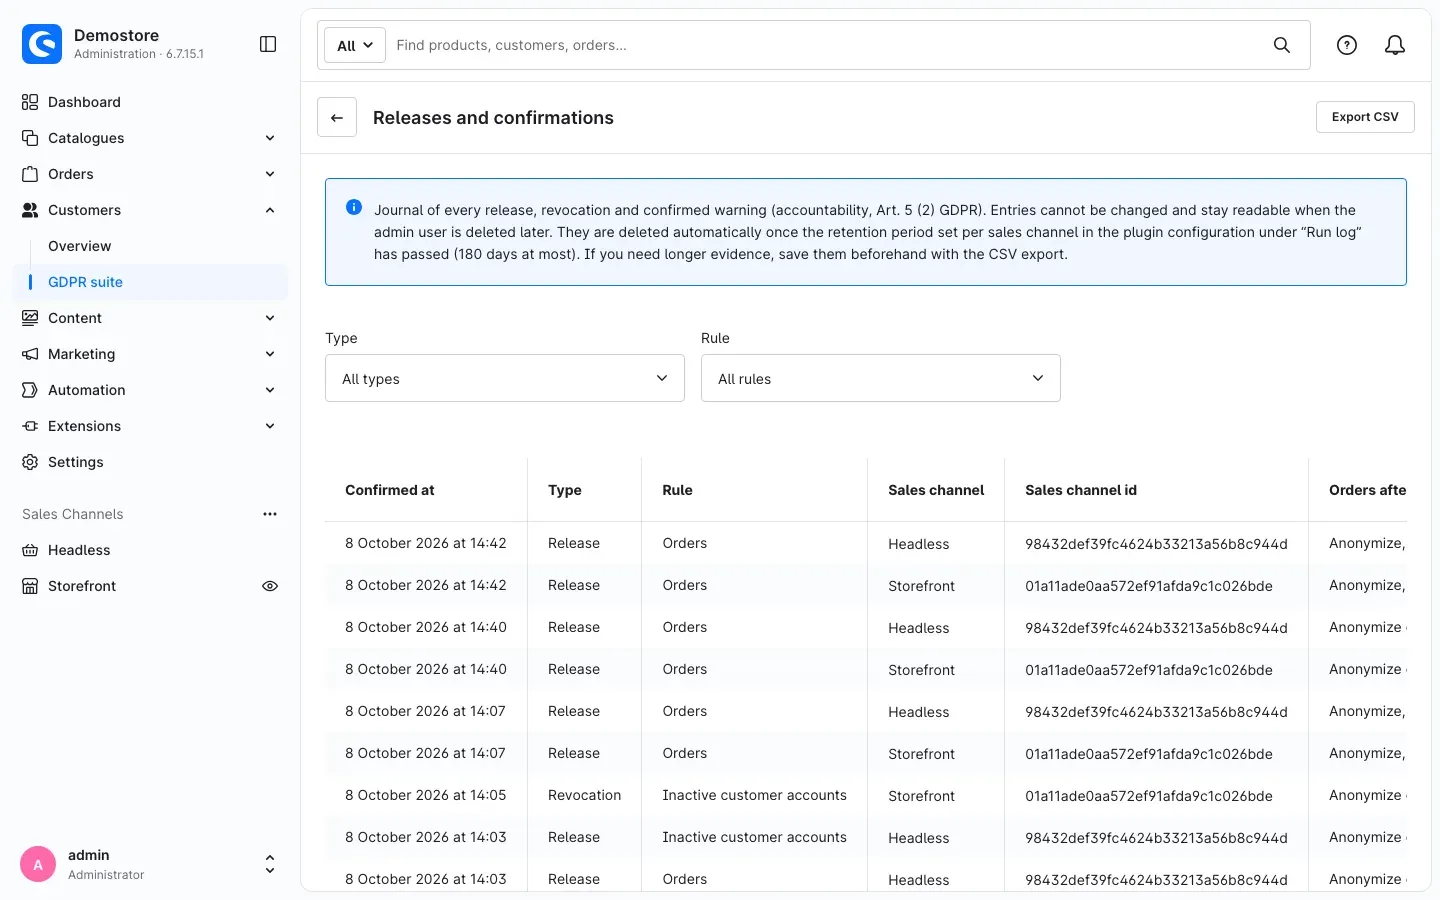Open the Rule filter dropdown
The height and width of the screenshot is (900, 1440).
click(881, 378)
